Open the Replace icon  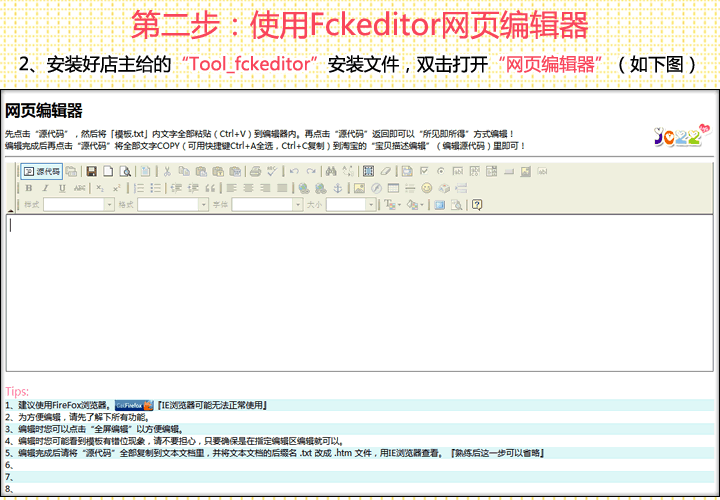(348, 171)
